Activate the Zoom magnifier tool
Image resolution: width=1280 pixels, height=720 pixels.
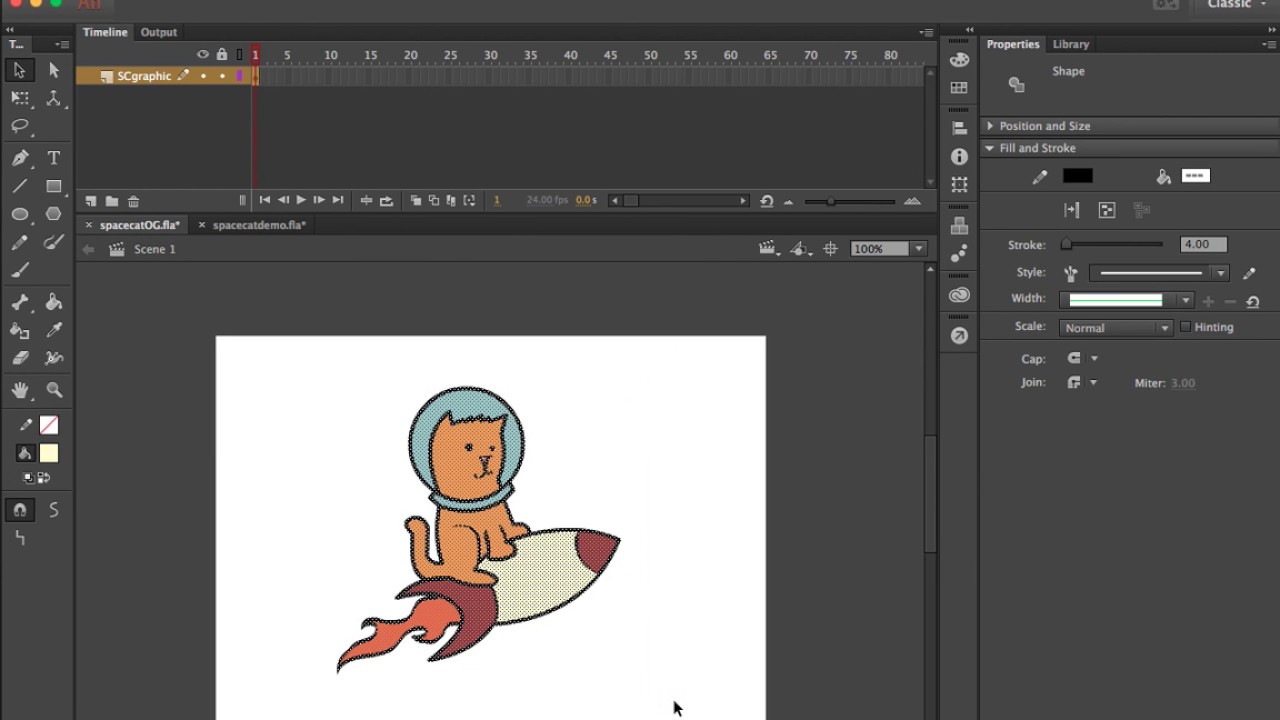54,390
